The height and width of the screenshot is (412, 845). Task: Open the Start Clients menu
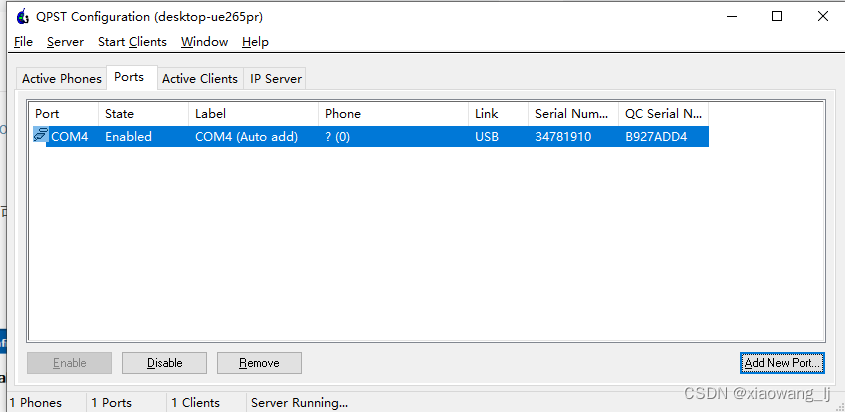pos(132,42)
